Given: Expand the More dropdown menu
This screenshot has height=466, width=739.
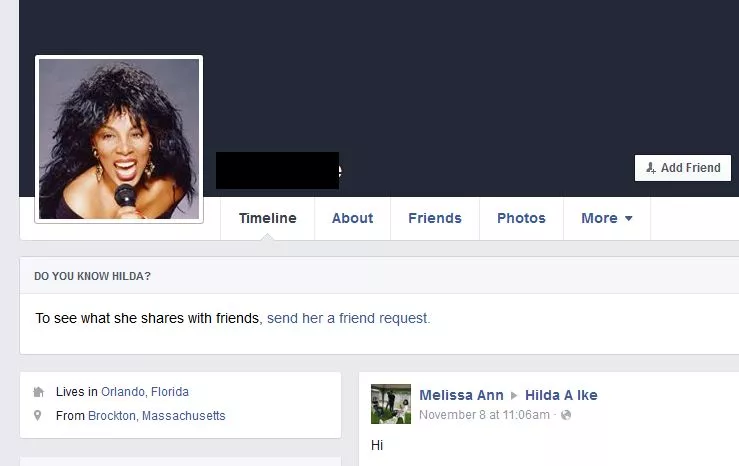Looking at the screenshot, I should pos(607,218).
